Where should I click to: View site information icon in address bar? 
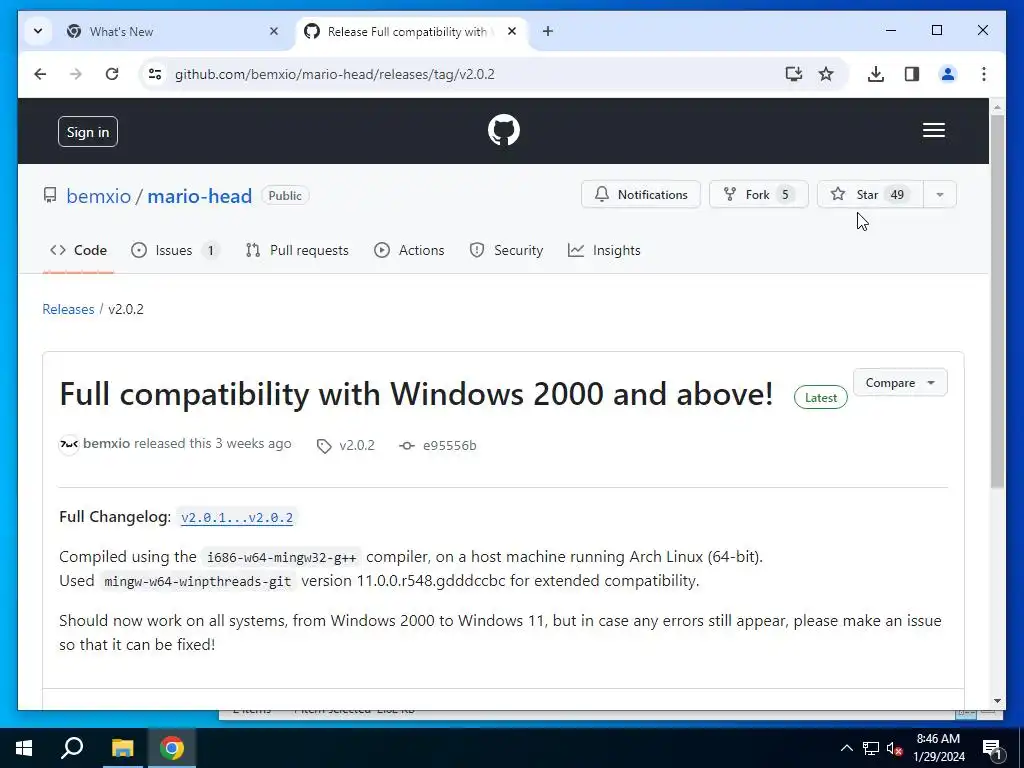155,74
